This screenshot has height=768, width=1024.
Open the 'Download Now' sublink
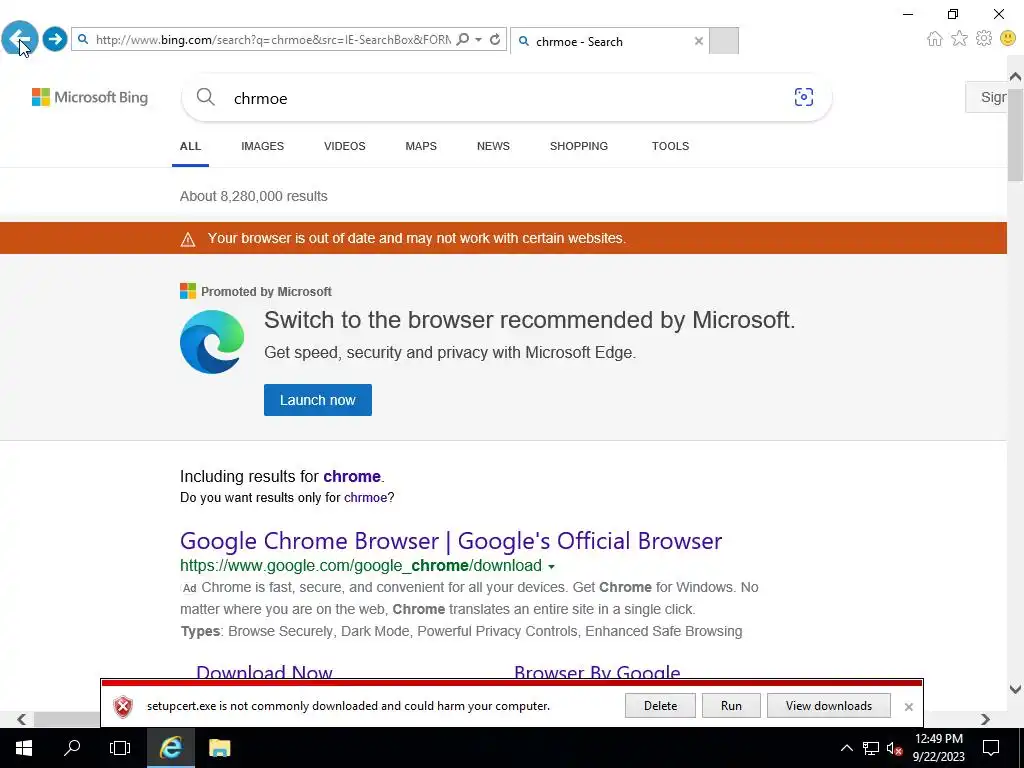tap(264, 671)
